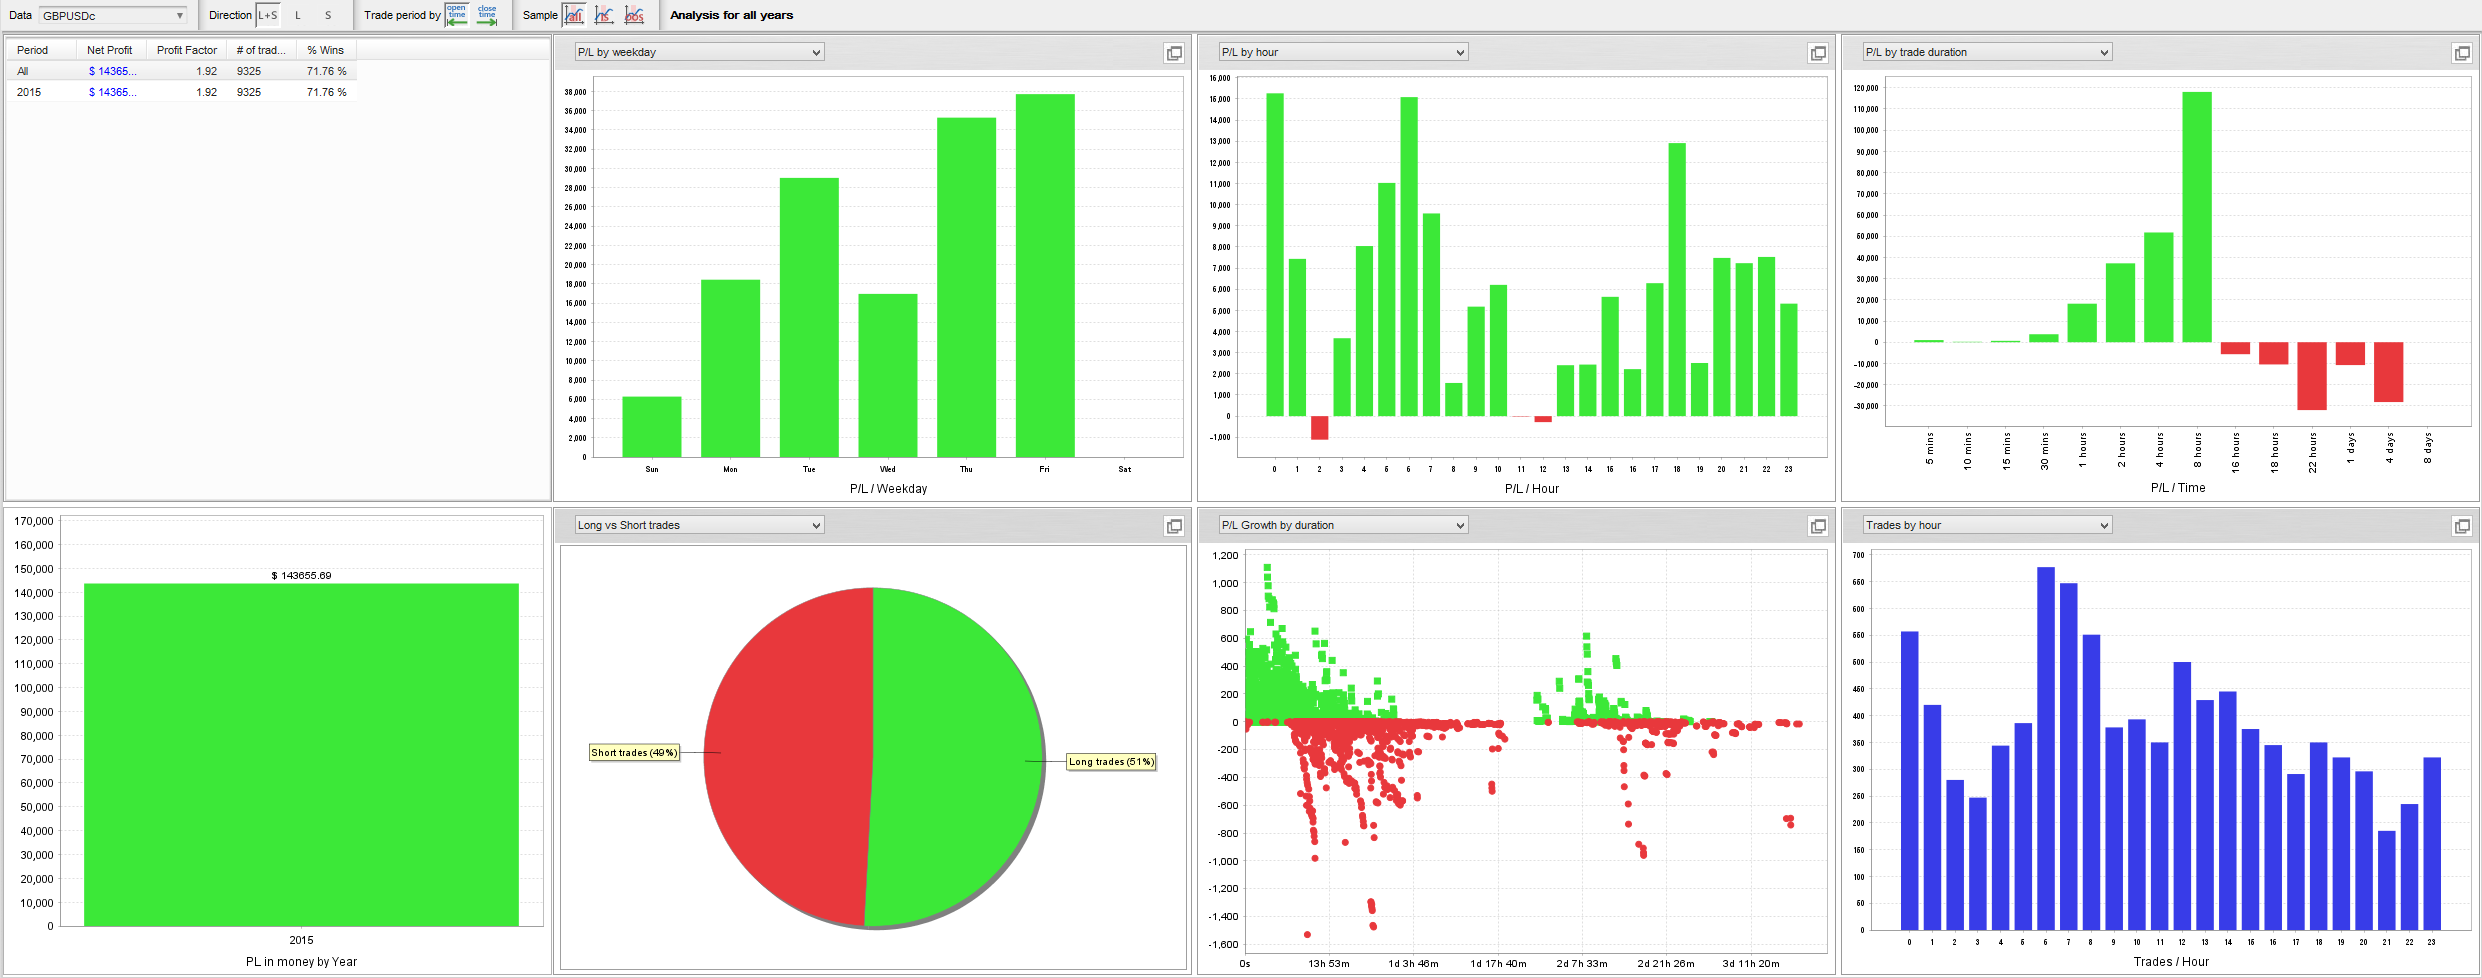Sort by # of trades column header
Screen dimensions: 2482x978
pos(261,50)
